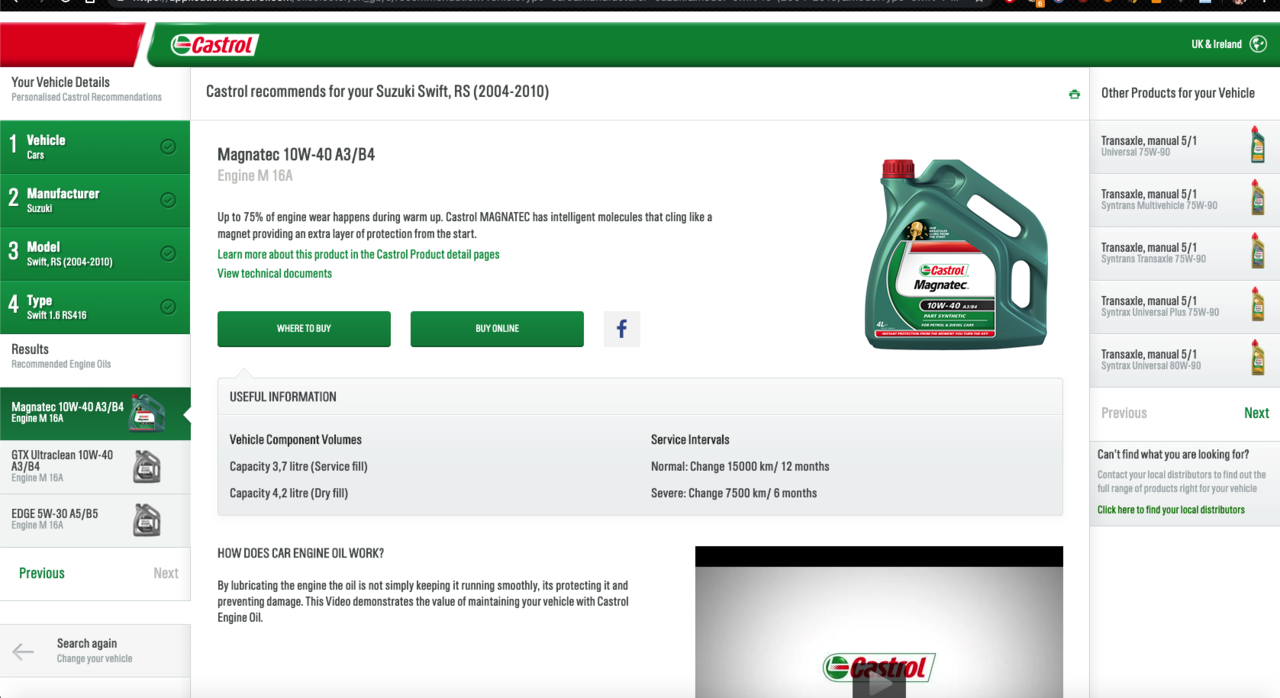Open UK & Ireland region selector

coord(1229,44)
